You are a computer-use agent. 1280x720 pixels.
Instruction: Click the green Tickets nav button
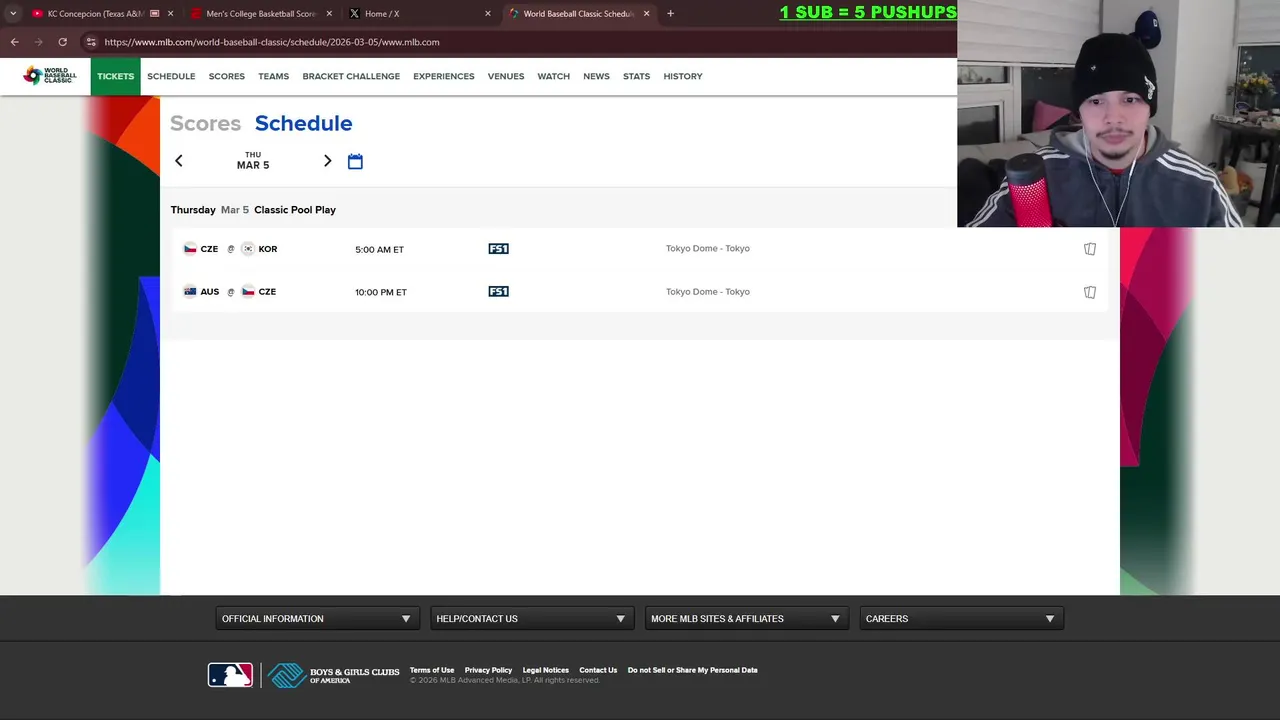tap(115, 77)
